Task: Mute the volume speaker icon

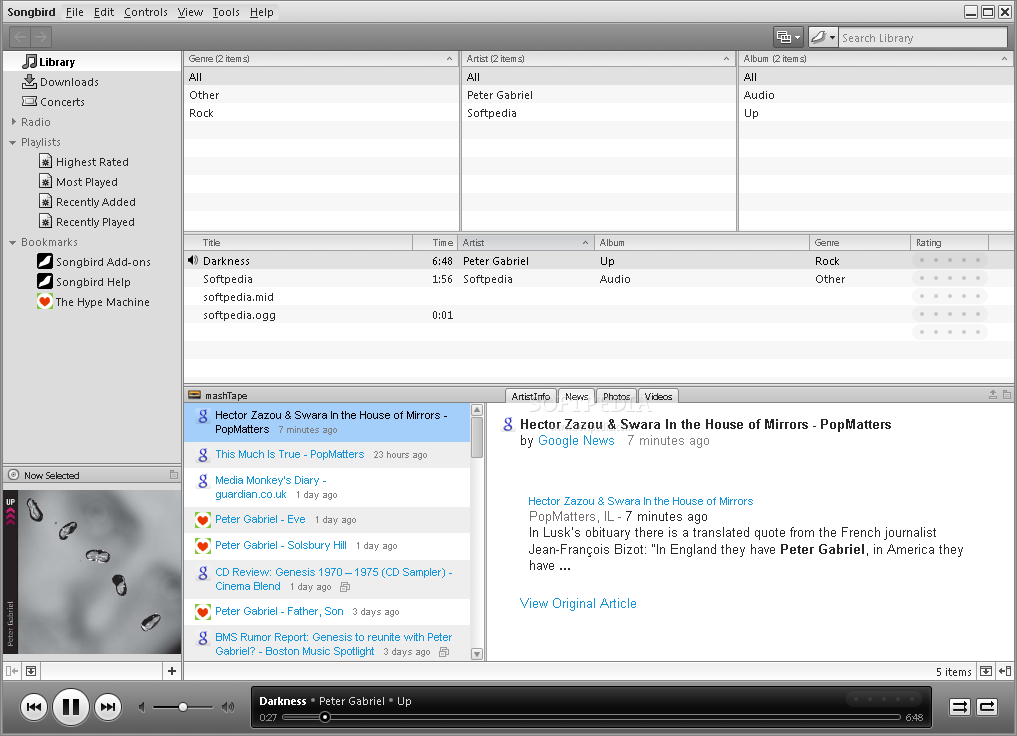Action: pyautogui.click(x=141, y=707)
